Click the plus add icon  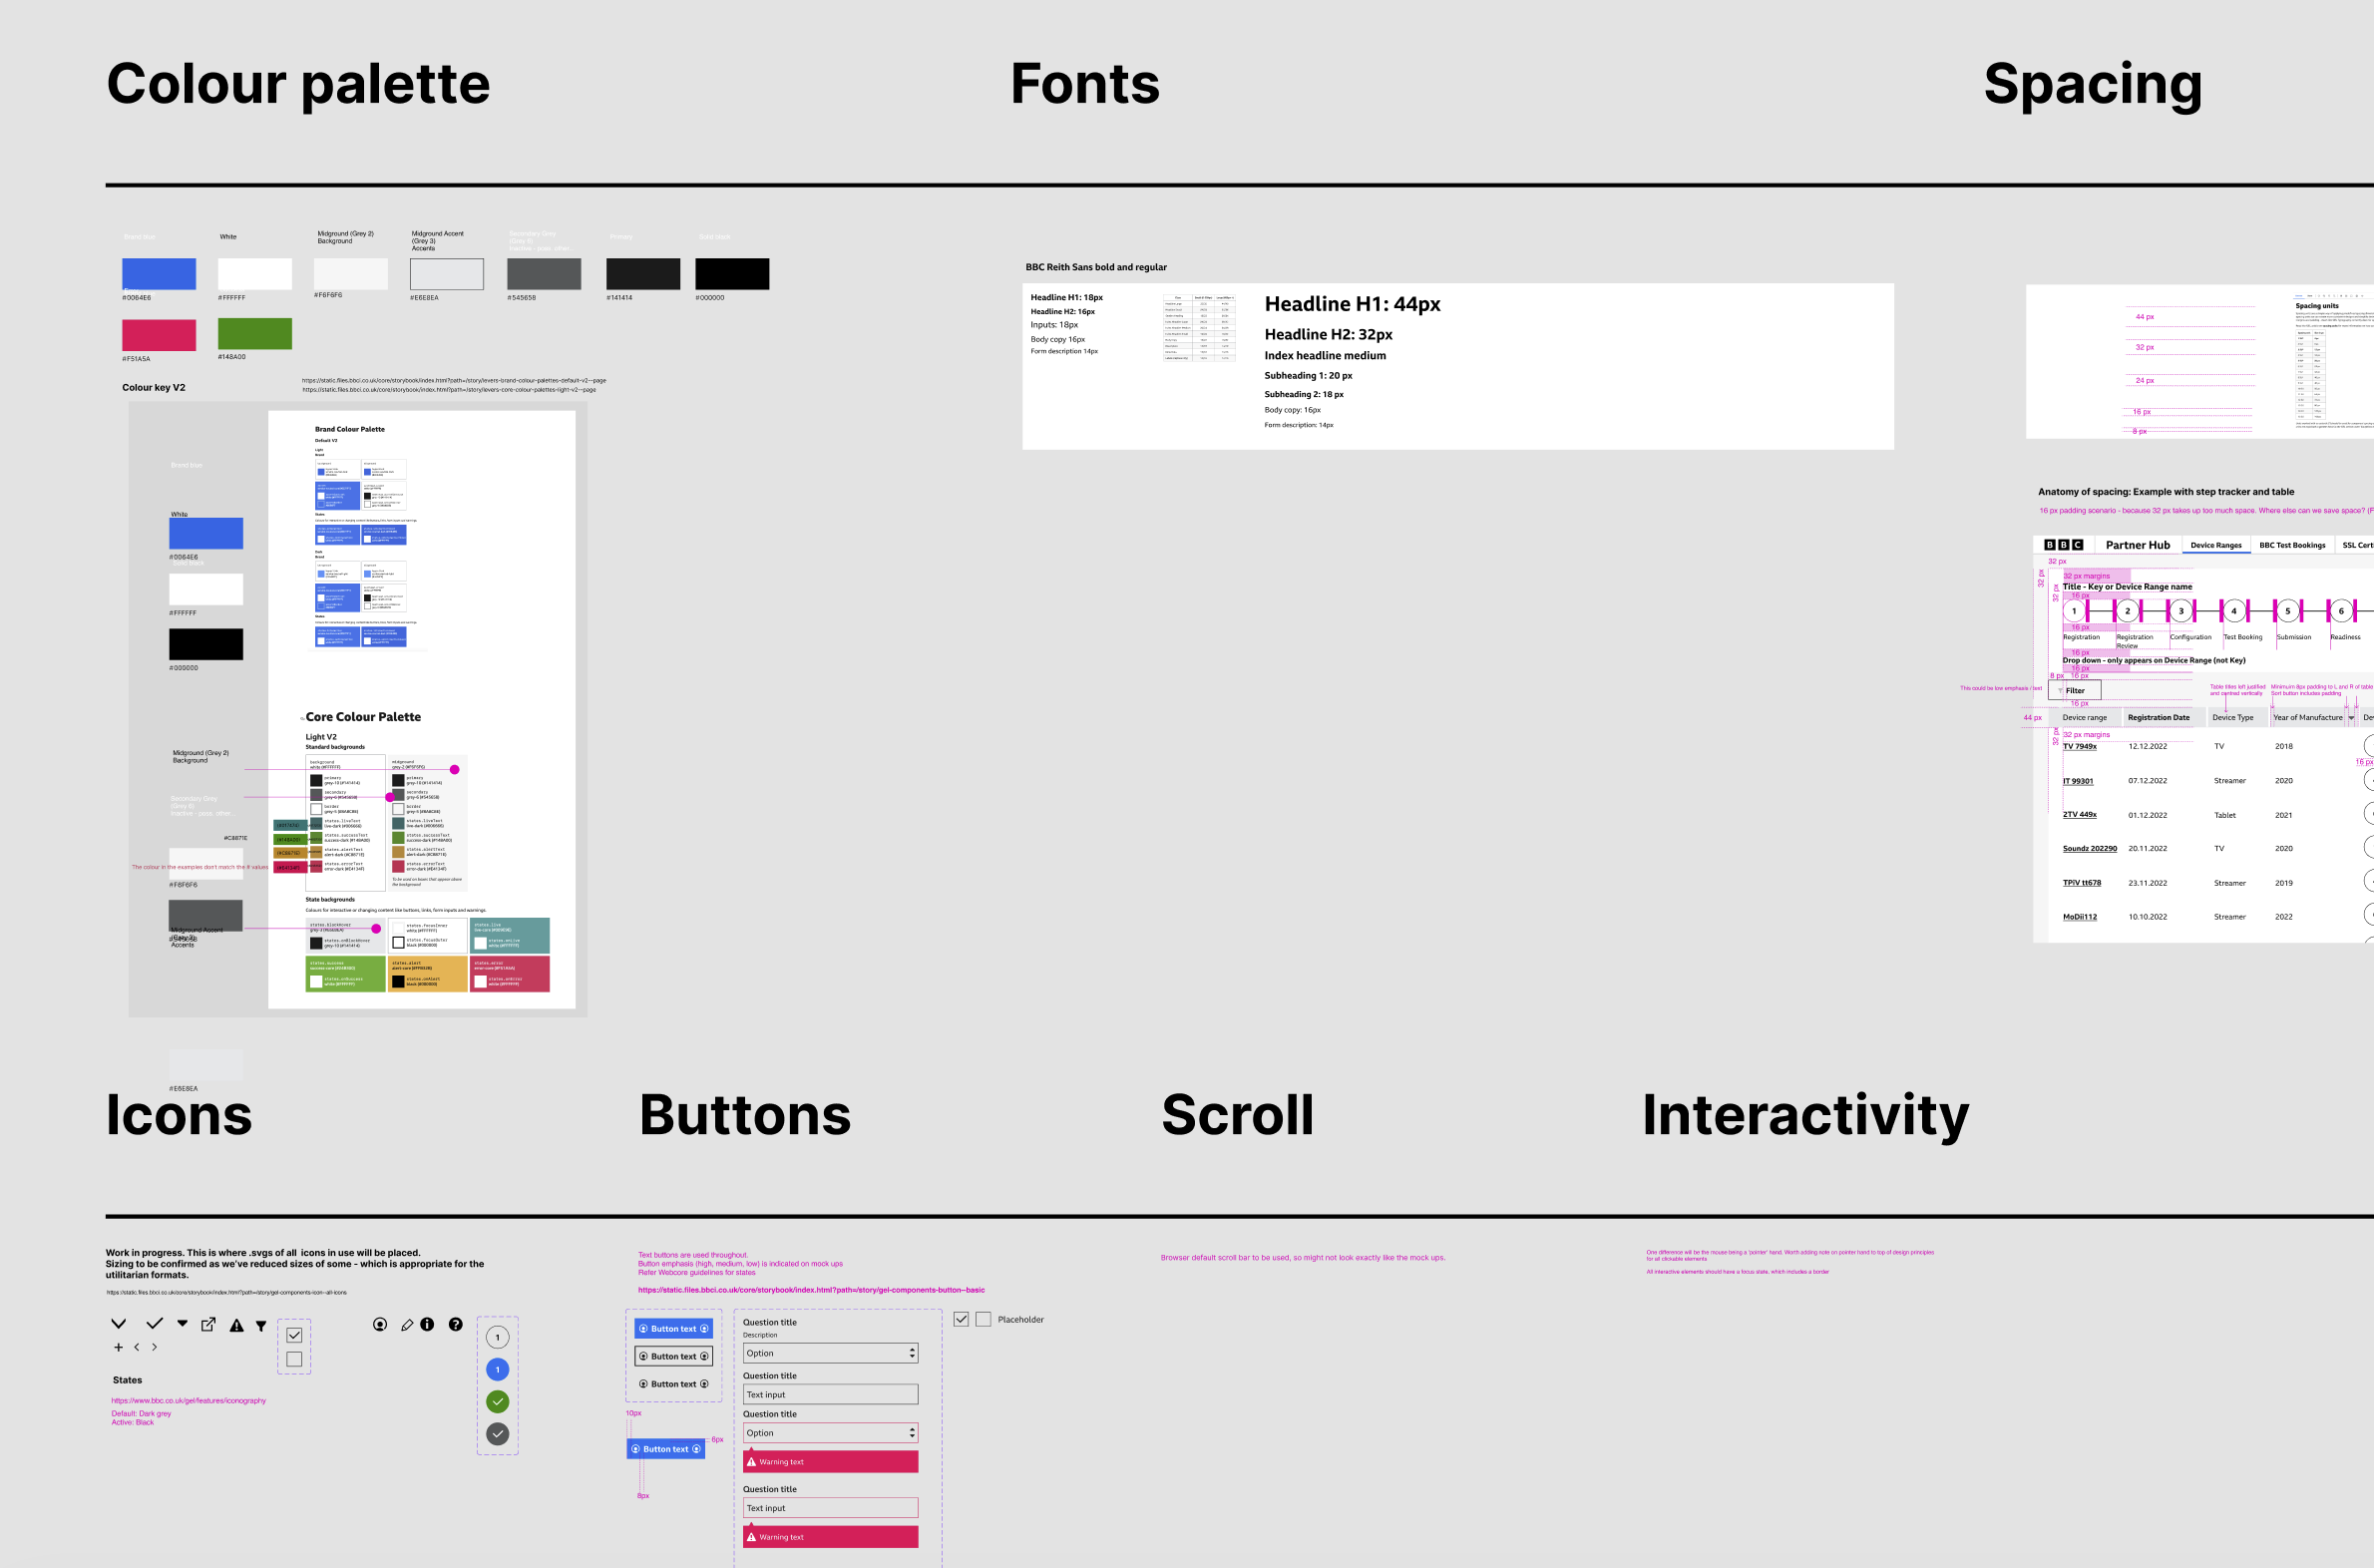(x=118, y=1347)
